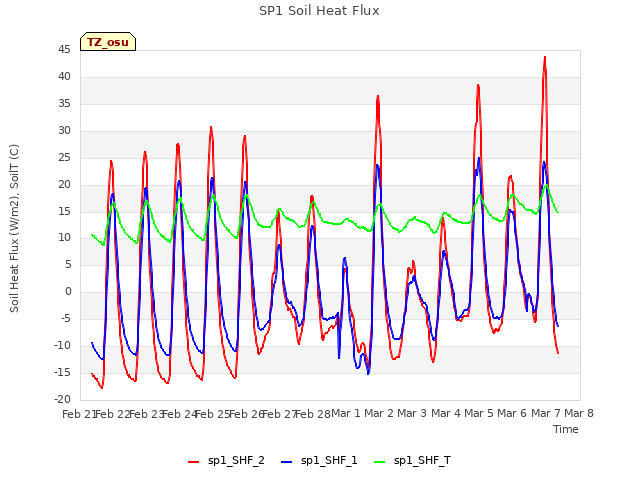Click the Feb 28 x-axis label
This screenshot has width=640, height=480.
pos(313,414)
